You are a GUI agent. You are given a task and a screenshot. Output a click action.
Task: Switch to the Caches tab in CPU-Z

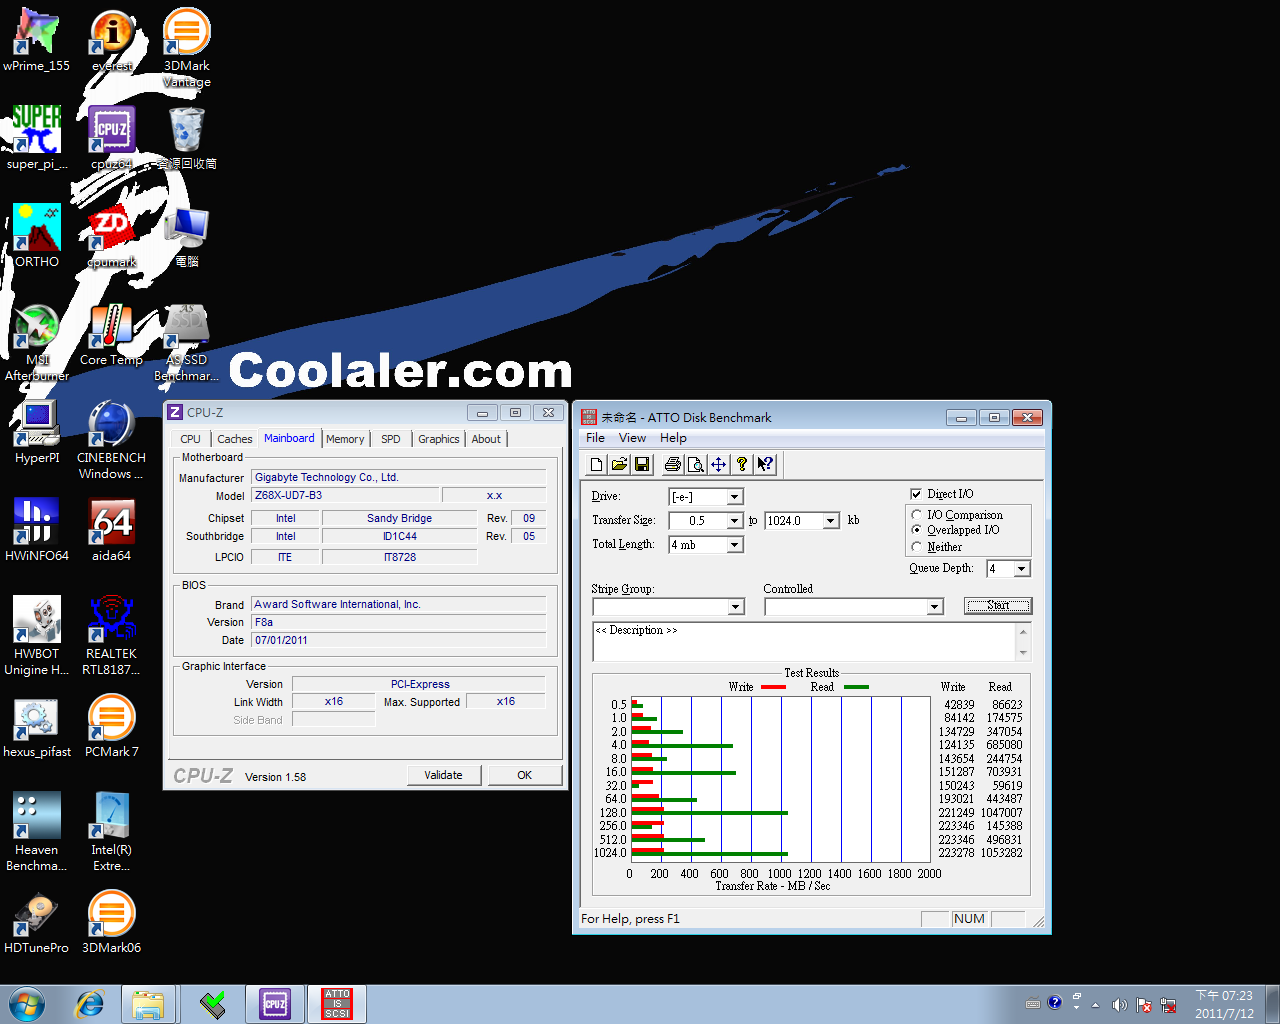tap(235, 439)
